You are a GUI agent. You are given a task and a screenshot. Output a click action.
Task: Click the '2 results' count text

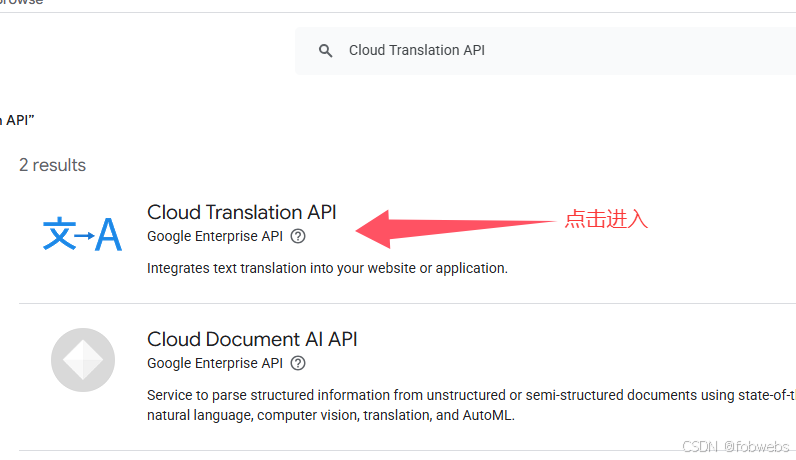(53, 165)
